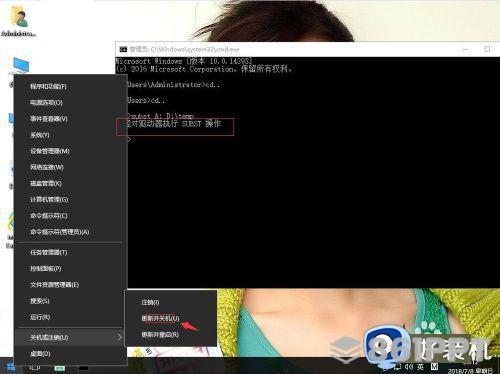Viewport: 500px width, 374px height.
Task: Open the green app on the taskbar
Action: [x=60, y=368]
